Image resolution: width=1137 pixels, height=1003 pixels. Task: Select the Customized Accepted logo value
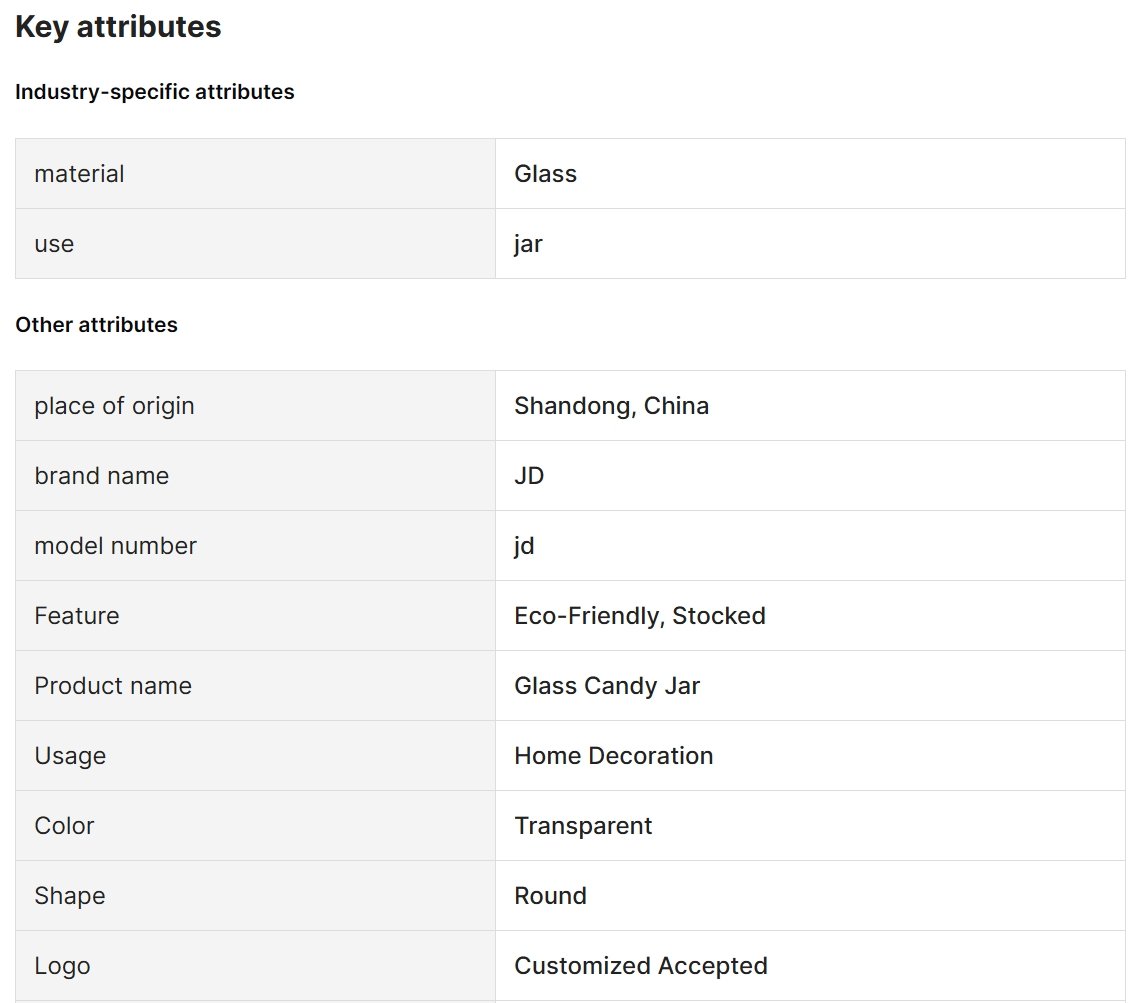click(x=640, y=966)
